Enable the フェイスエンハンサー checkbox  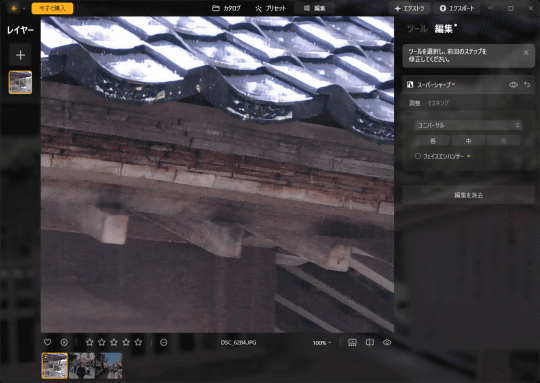[418, 156]
